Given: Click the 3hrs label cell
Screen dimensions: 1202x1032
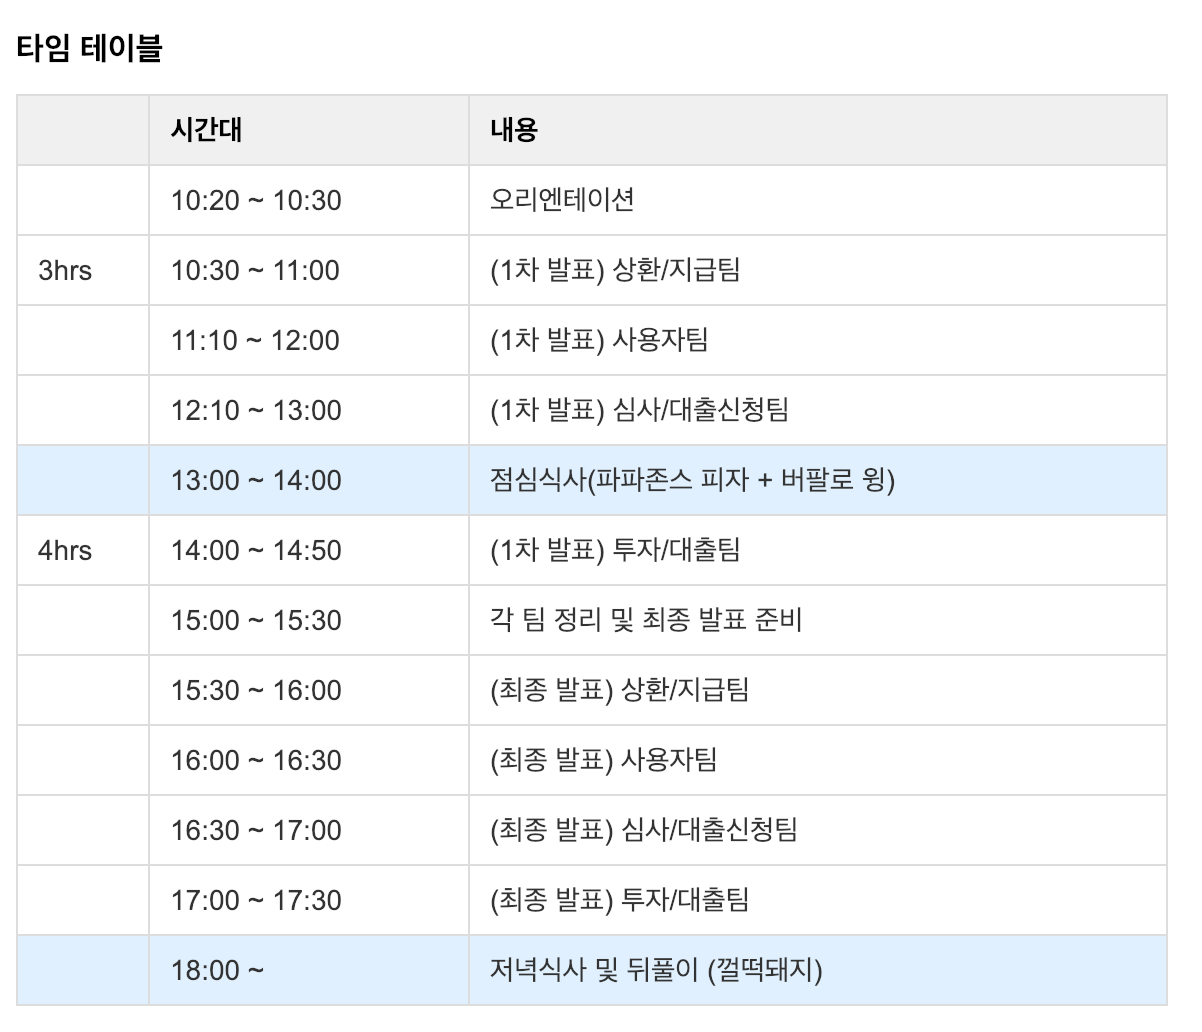Looking at the screenshot, I should 83,270.
